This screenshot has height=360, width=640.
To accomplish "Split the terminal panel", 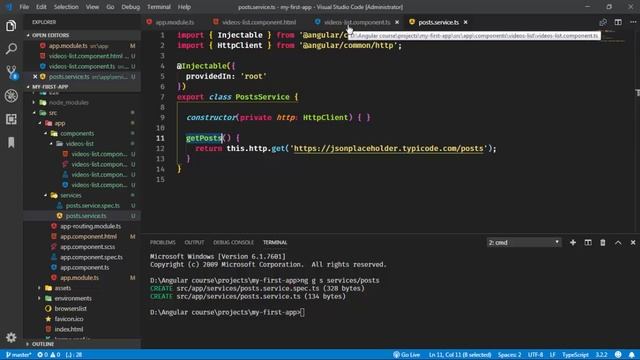I will (588, 242).
